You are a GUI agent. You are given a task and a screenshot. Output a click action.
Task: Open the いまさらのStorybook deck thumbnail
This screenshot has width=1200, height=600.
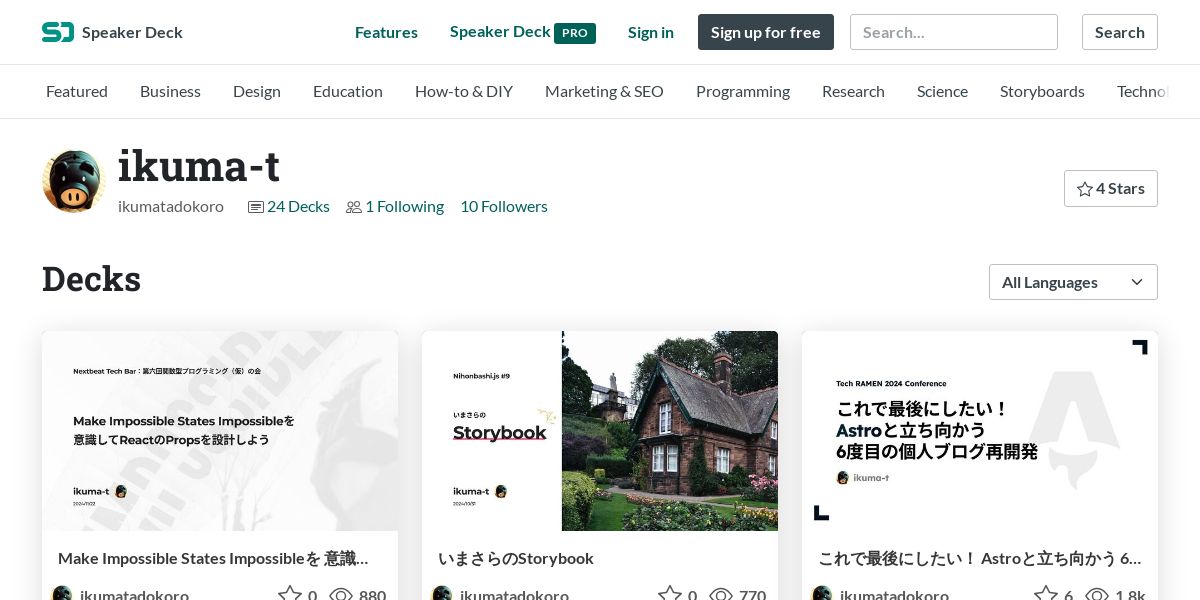pos(600,431)
